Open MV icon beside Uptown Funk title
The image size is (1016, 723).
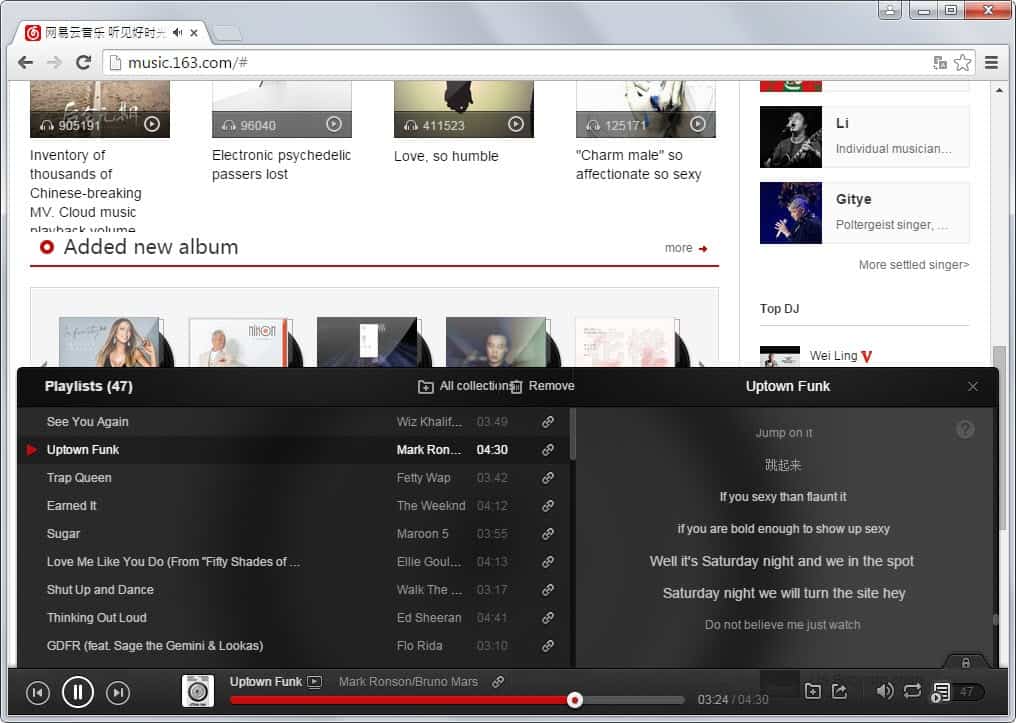click(x=314, y=682)
